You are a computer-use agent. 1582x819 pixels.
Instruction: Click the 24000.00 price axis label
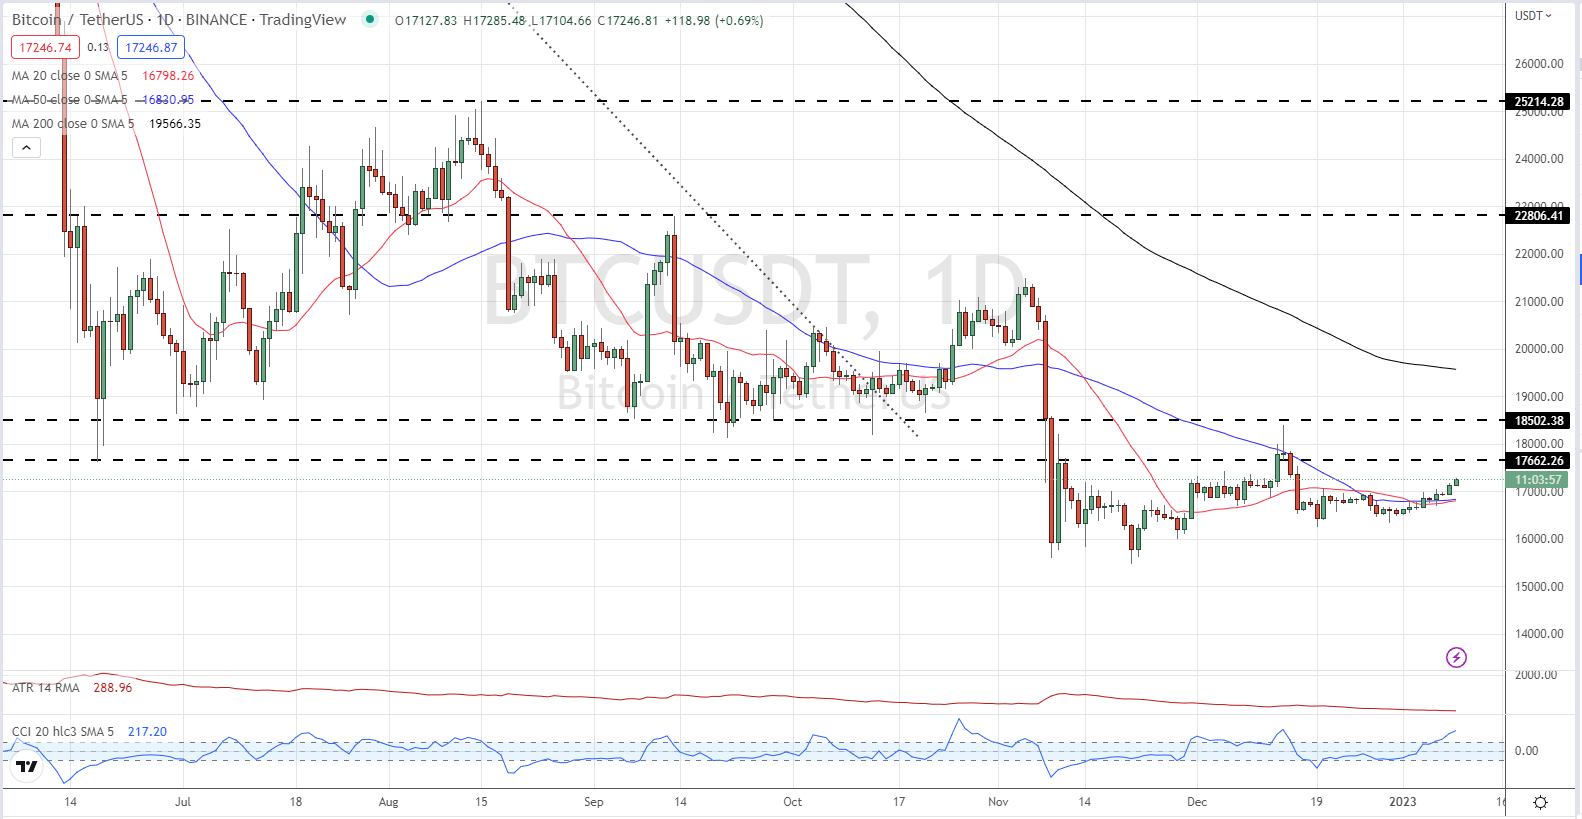pyautogui.click(x=1539, y=159)
